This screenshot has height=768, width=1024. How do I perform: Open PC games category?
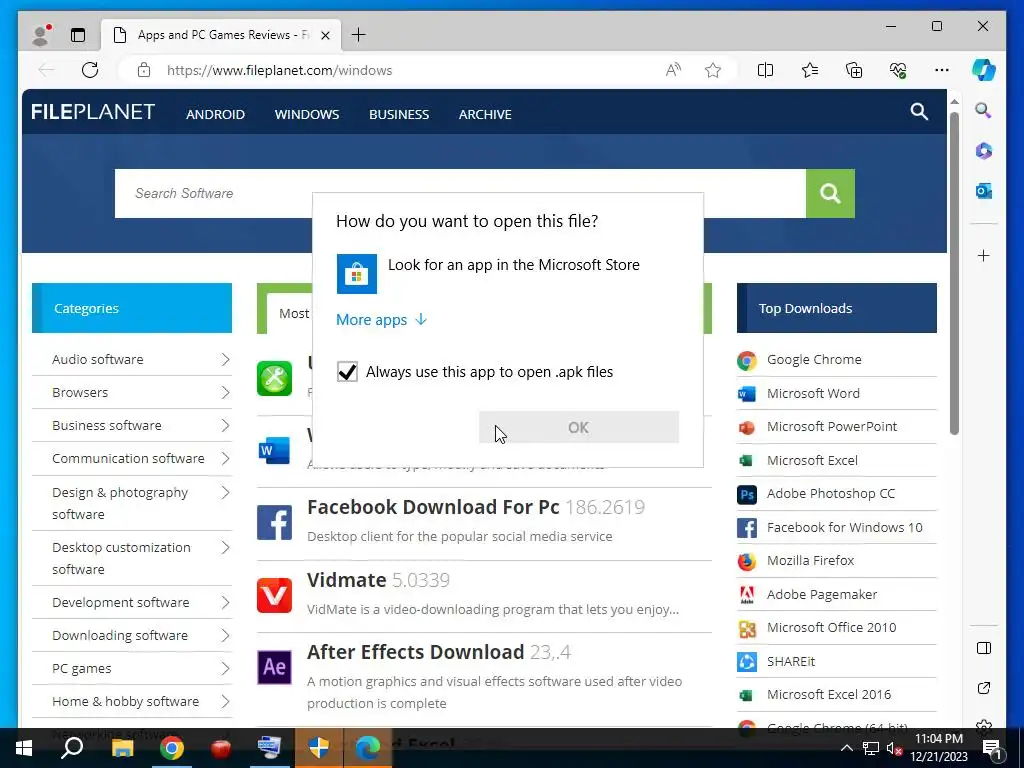click(x=132, y=668)
